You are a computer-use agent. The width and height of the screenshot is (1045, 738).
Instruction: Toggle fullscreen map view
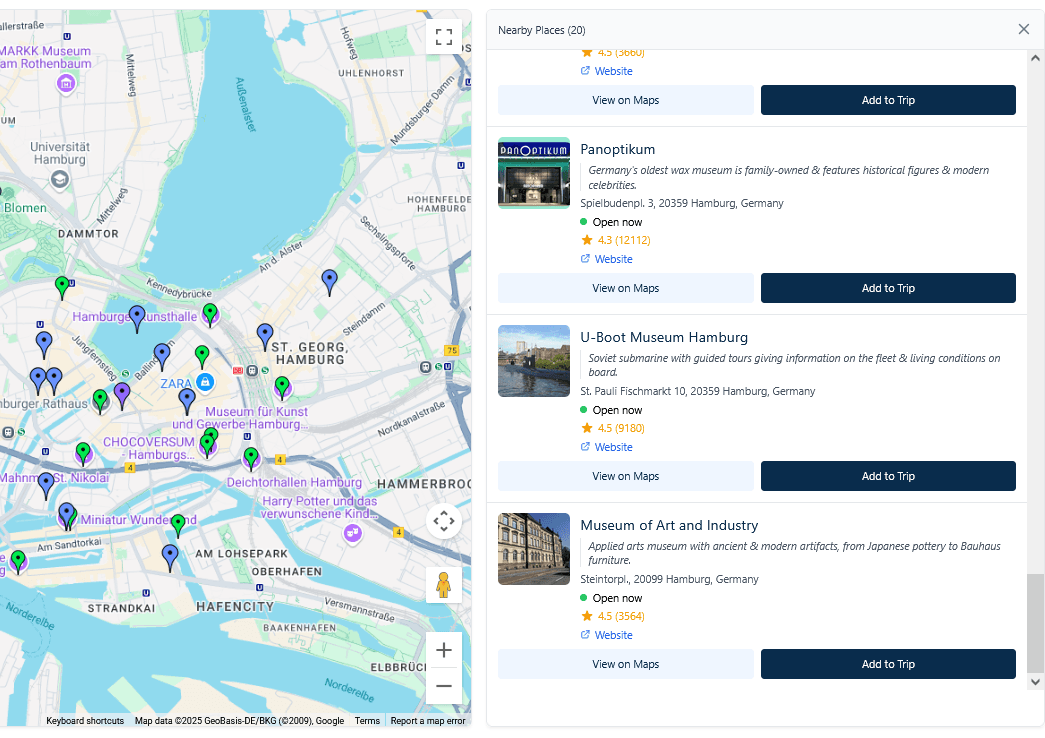tap(444, 36)
